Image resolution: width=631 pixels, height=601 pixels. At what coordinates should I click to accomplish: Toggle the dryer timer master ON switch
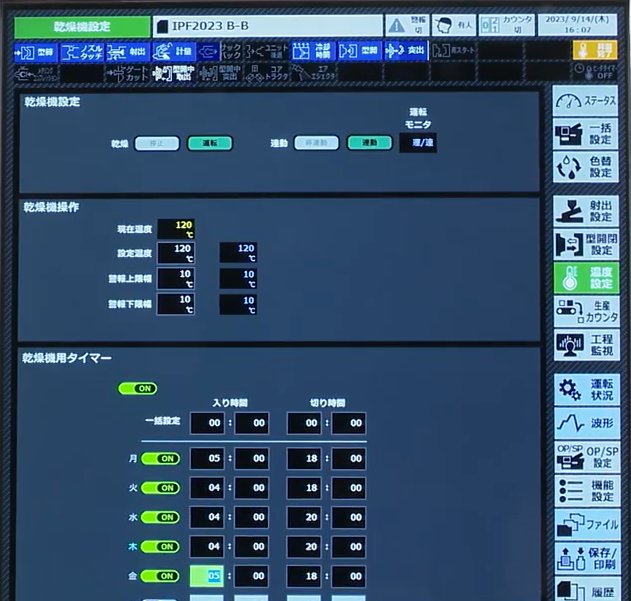(x=138, y=388)
